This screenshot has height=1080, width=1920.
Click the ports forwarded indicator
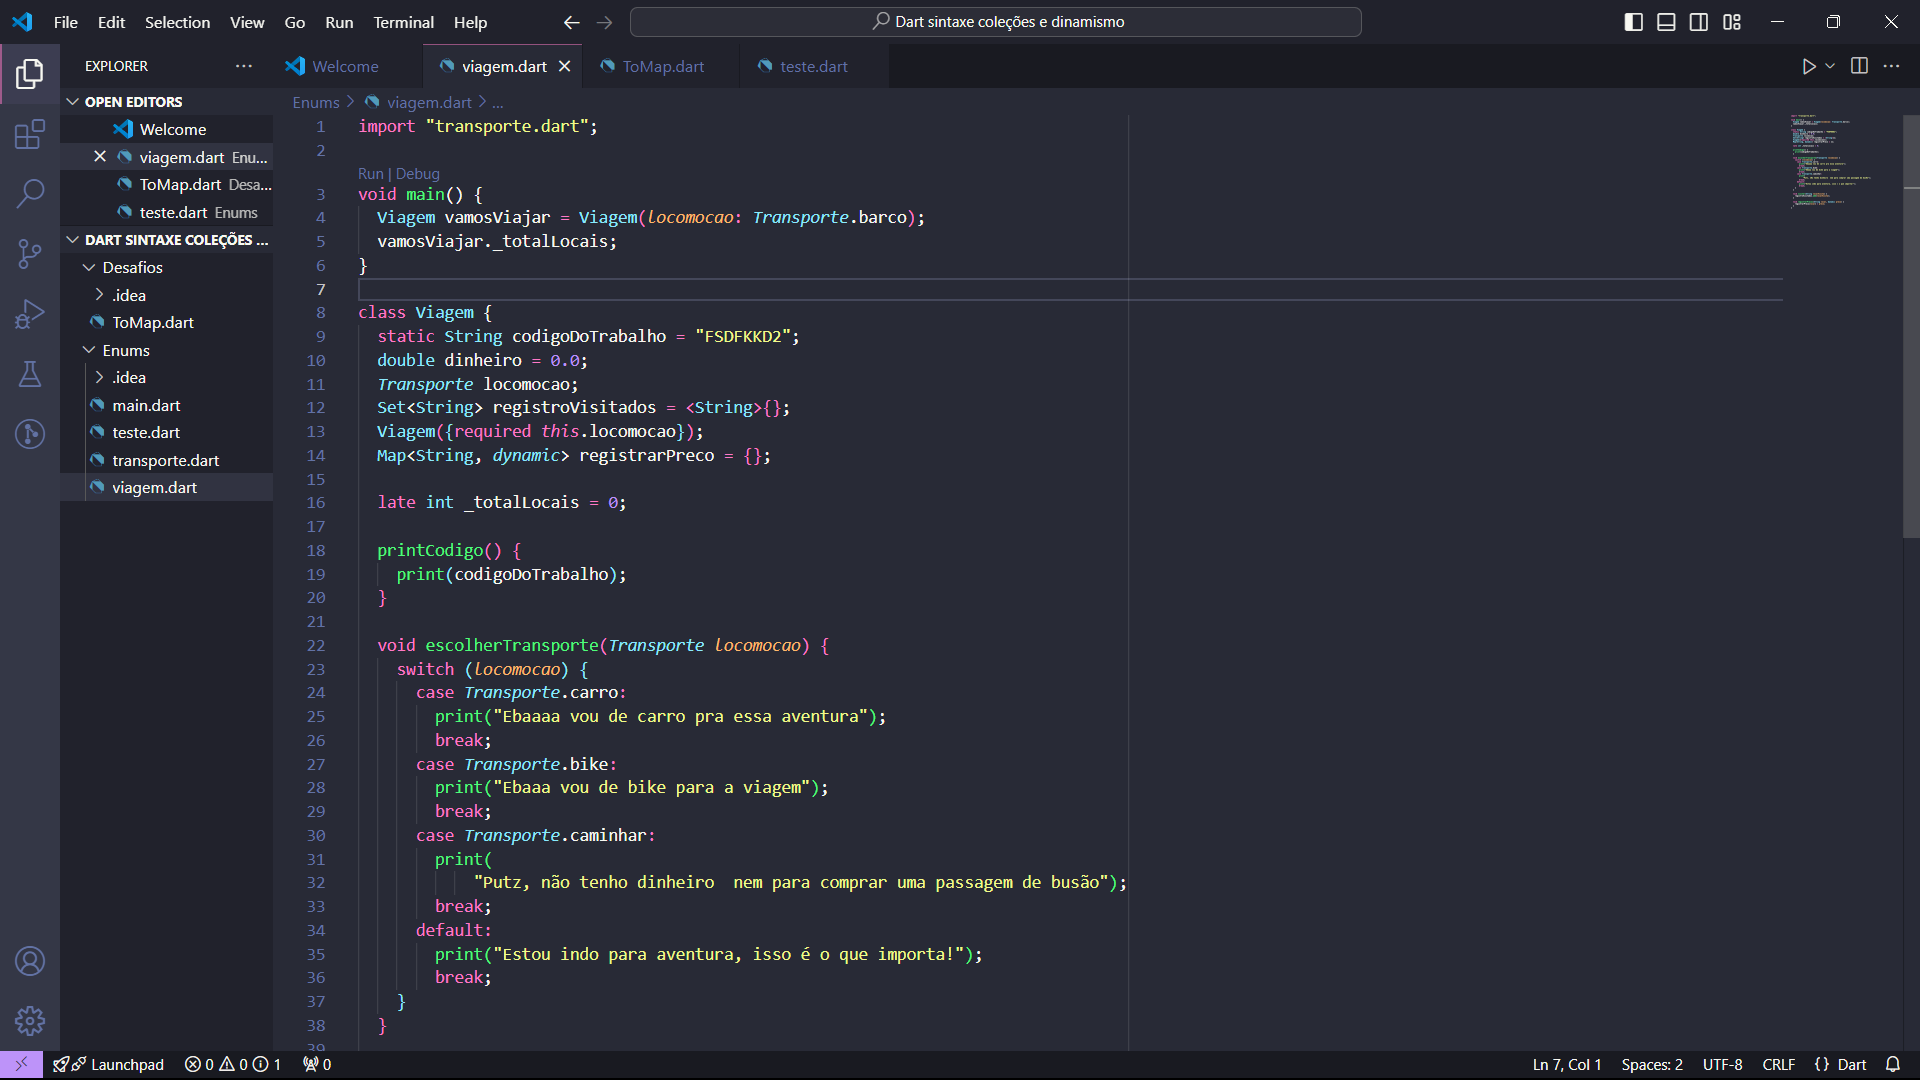point(317,1064)
